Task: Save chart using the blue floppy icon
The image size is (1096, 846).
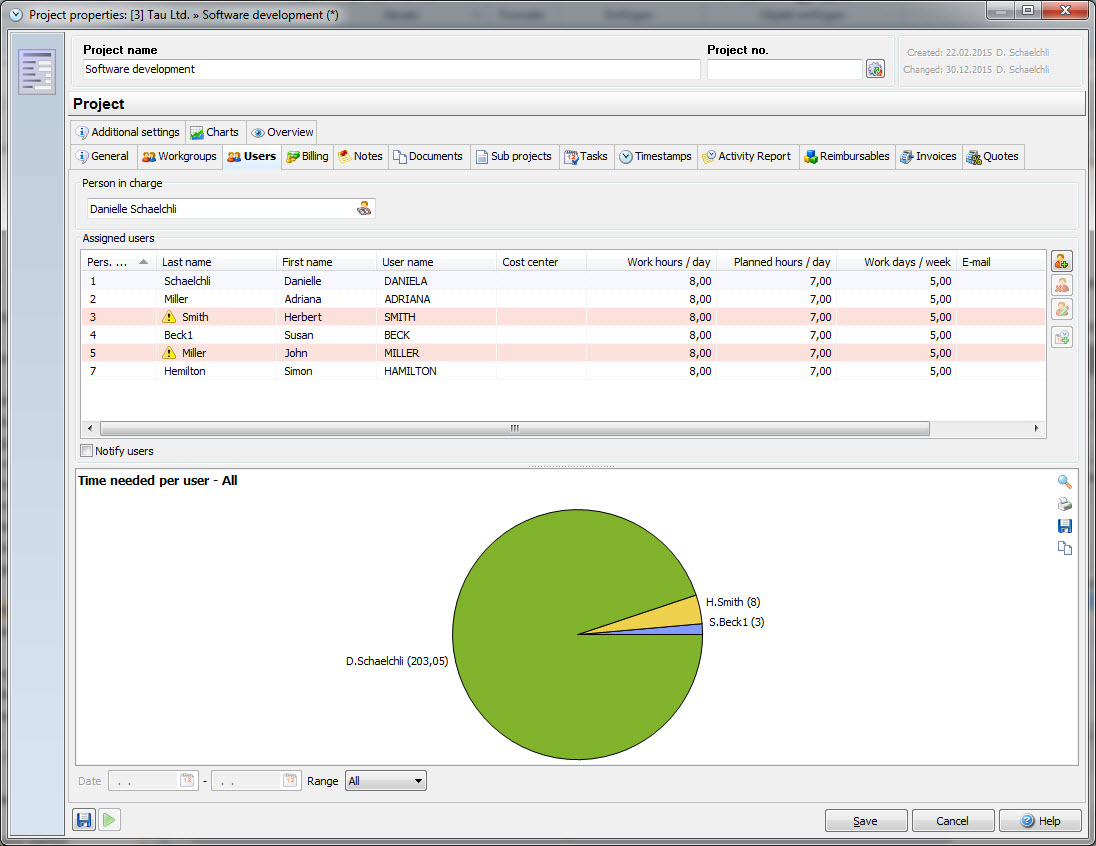Action: [x=1064, y=526]
